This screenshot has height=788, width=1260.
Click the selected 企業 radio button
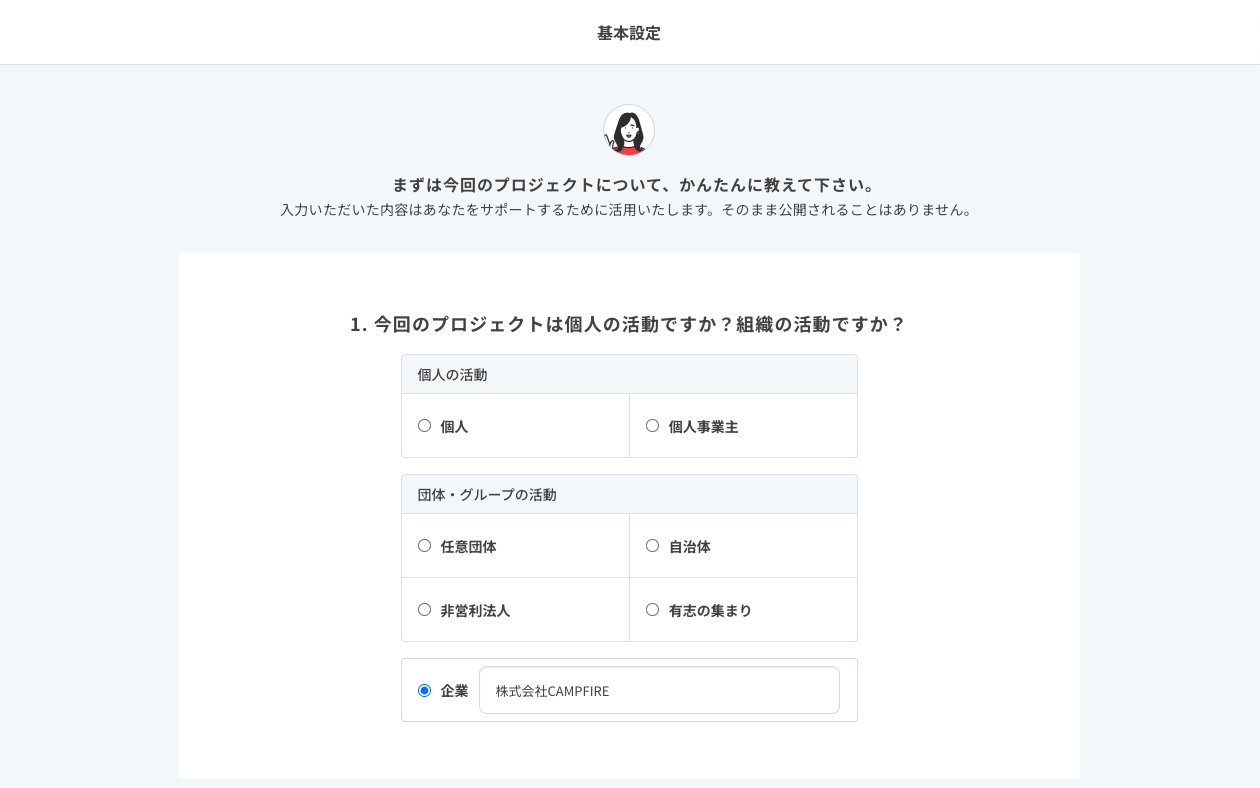tap(425, 690)
